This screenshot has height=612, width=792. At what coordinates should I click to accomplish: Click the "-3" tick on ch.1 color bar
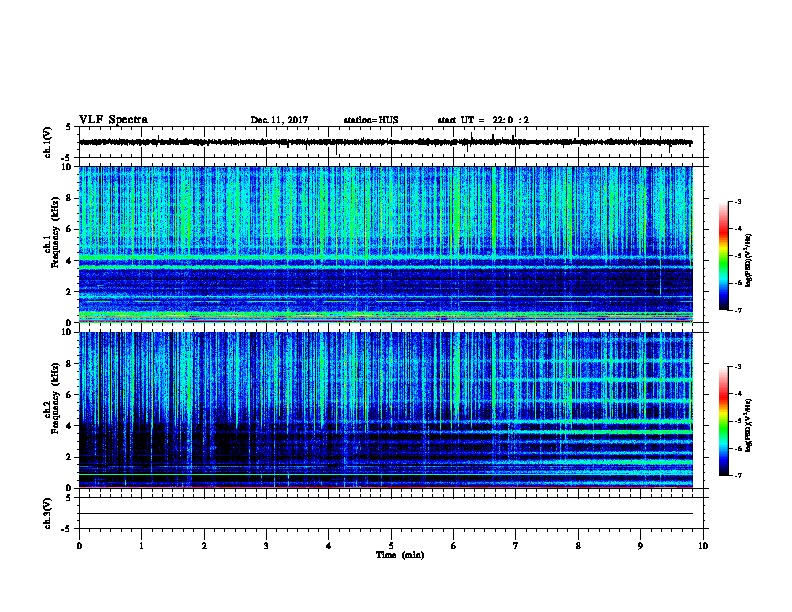[x=738, y=201]
